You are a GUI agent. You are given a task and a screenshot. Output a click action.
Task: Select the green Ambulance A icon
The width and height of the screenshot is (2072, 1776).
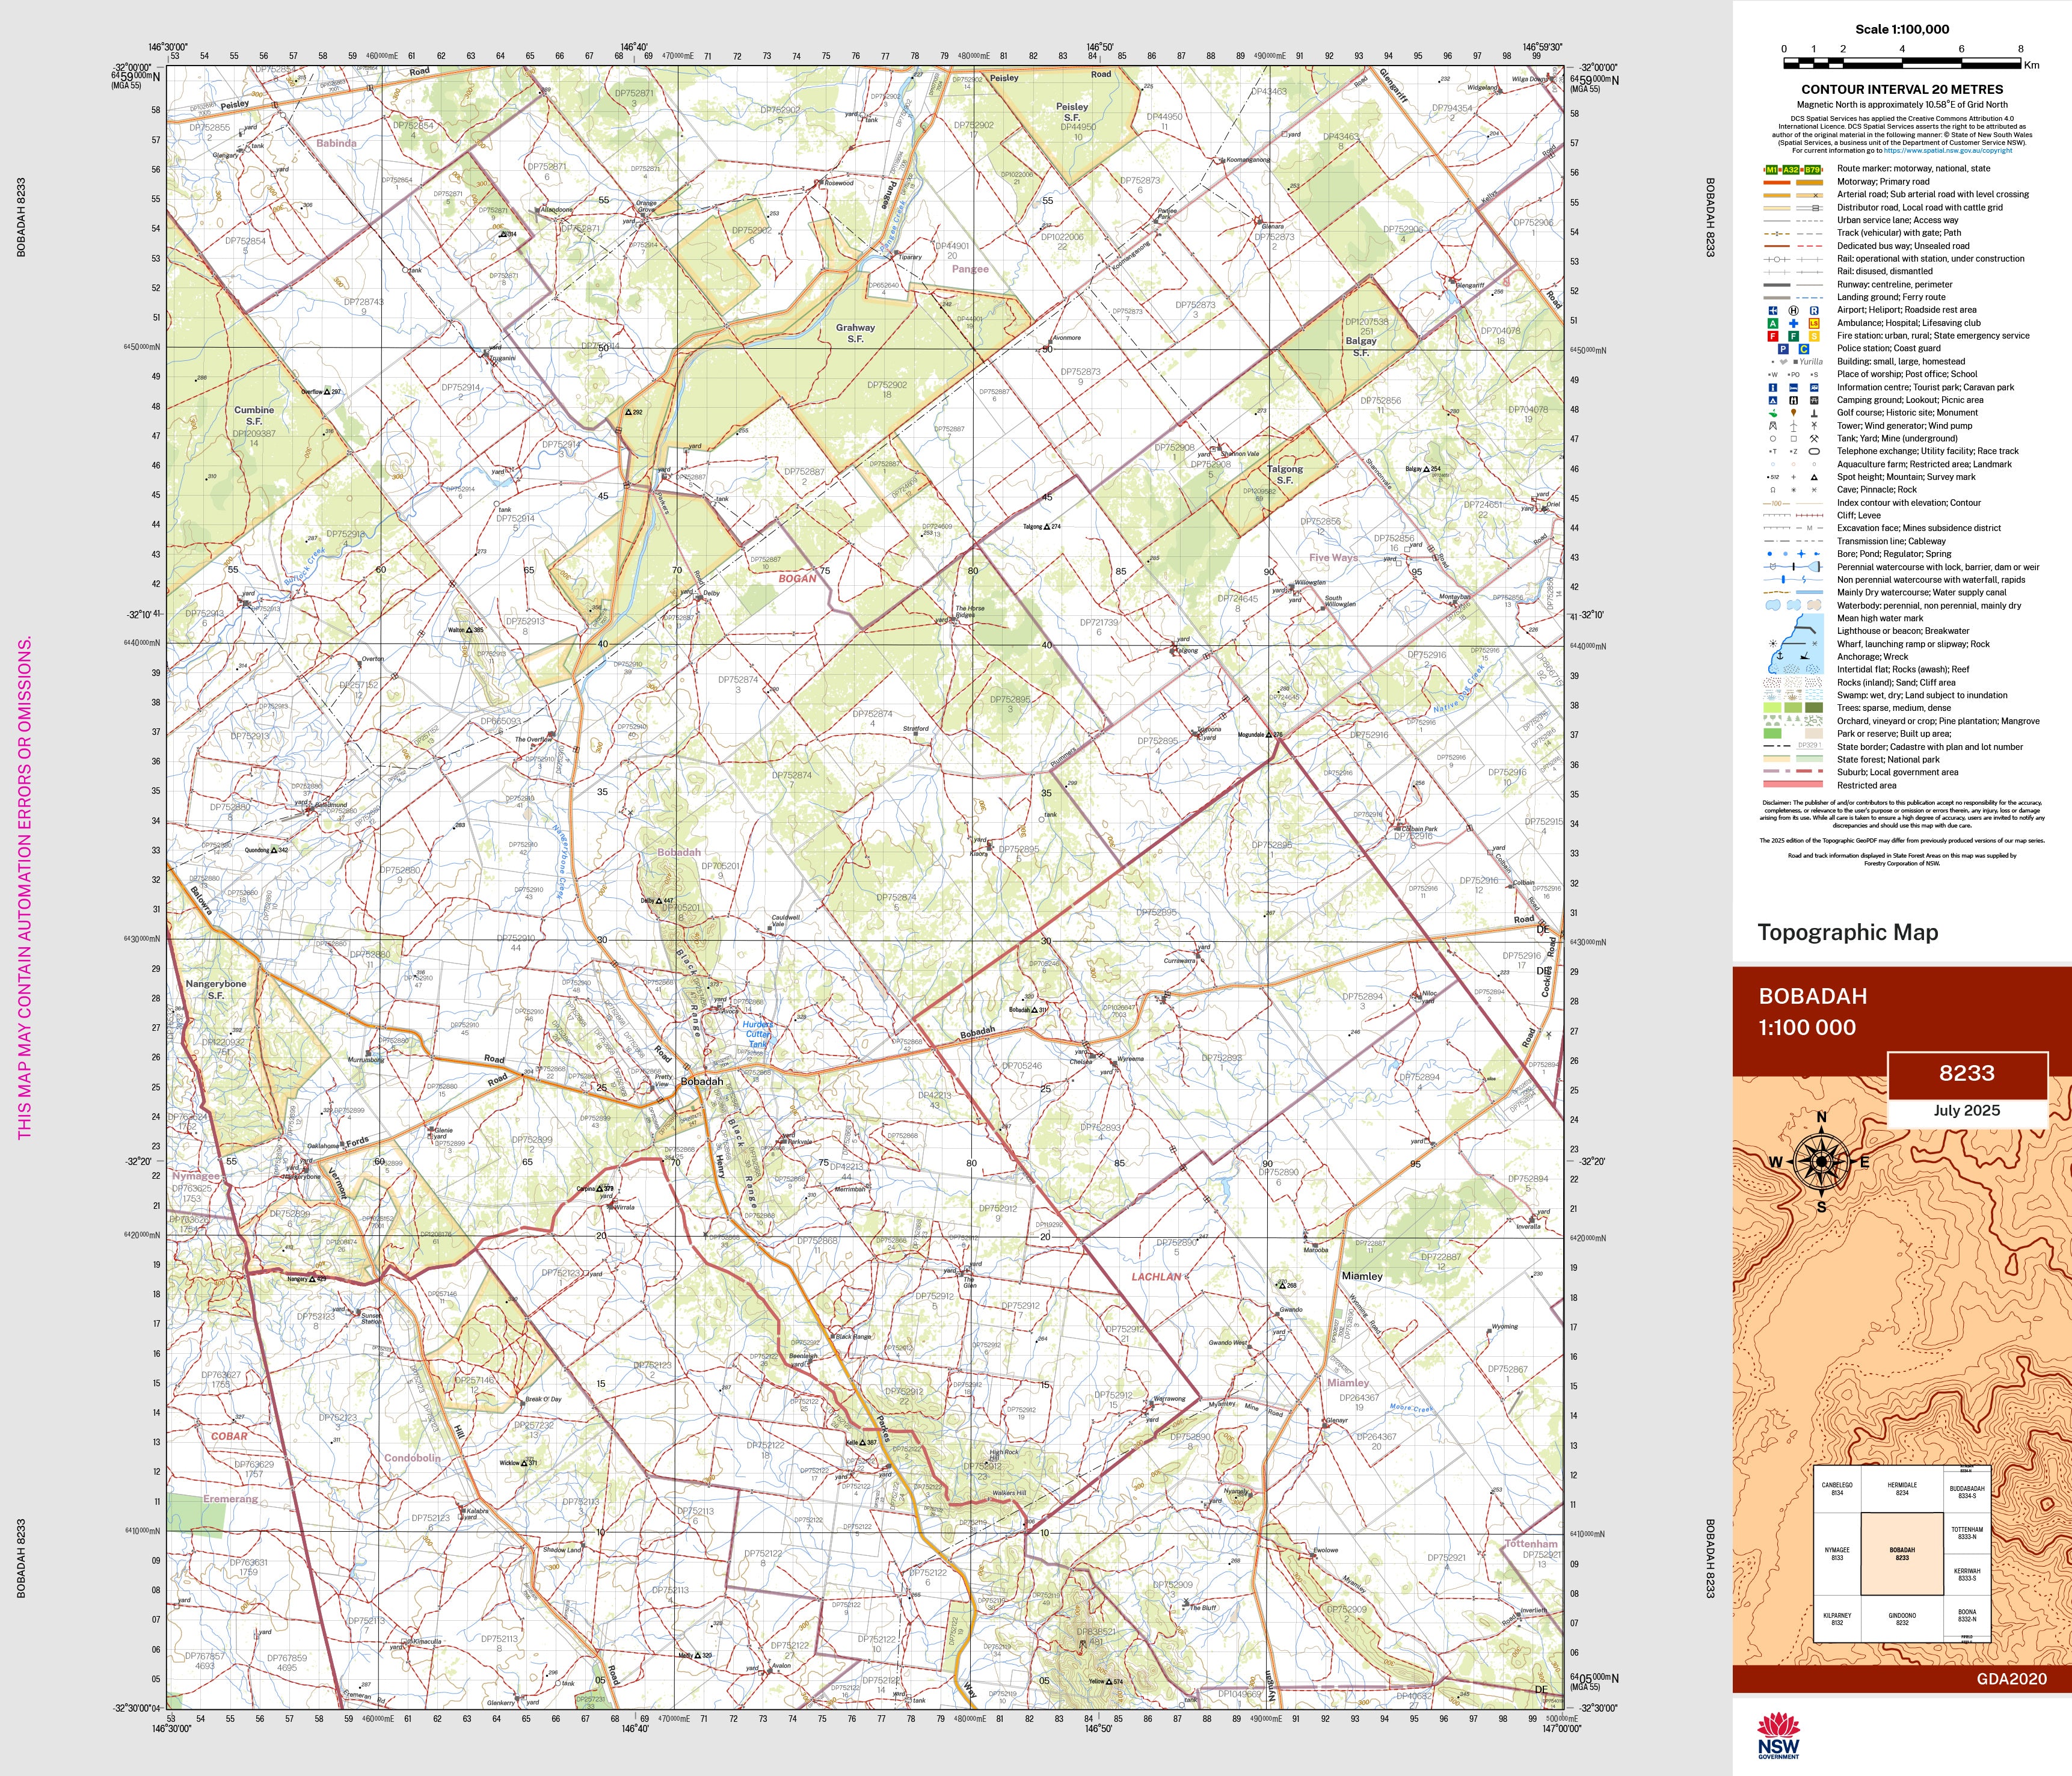[x=1772, y=324]
